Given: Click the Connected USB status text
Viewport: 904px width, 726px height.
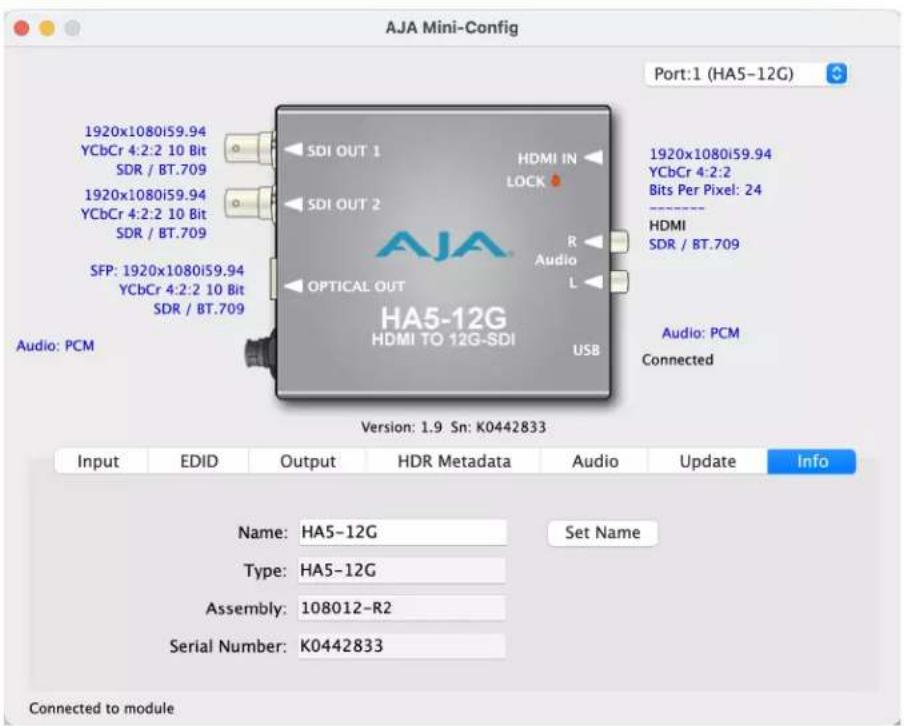Looking at the screenshot, I should tap(677, 360).
